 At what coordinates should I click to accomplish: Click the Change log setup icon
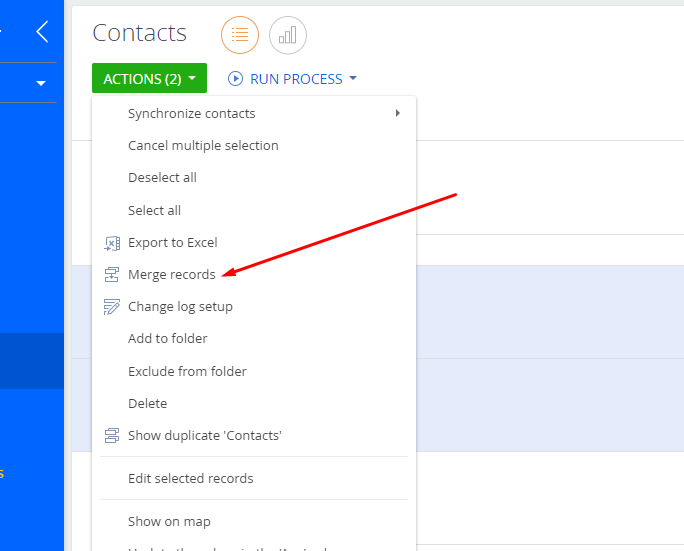(x=112, y=307)
